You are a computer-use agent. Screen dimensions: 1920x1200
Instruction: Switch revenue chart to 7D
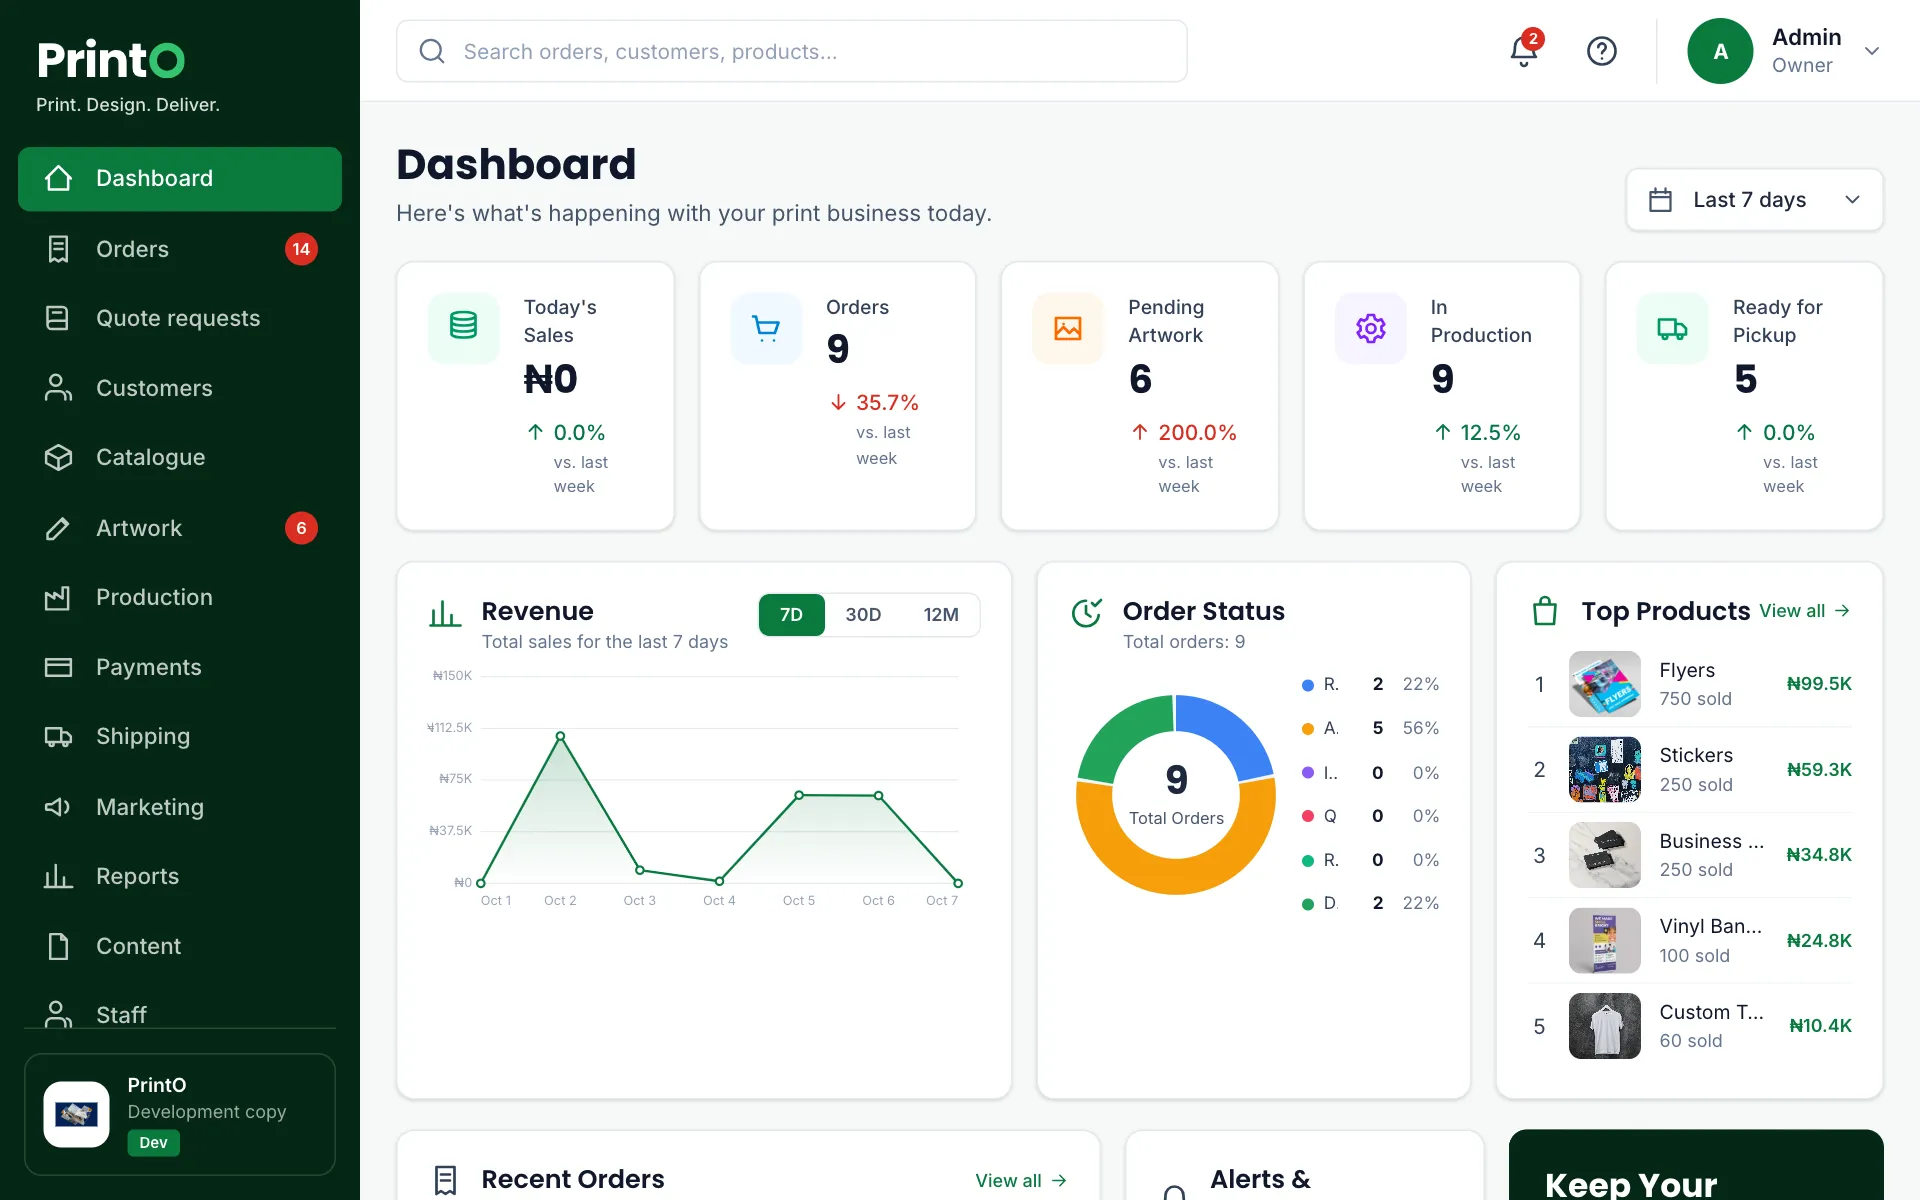[791, 615]
